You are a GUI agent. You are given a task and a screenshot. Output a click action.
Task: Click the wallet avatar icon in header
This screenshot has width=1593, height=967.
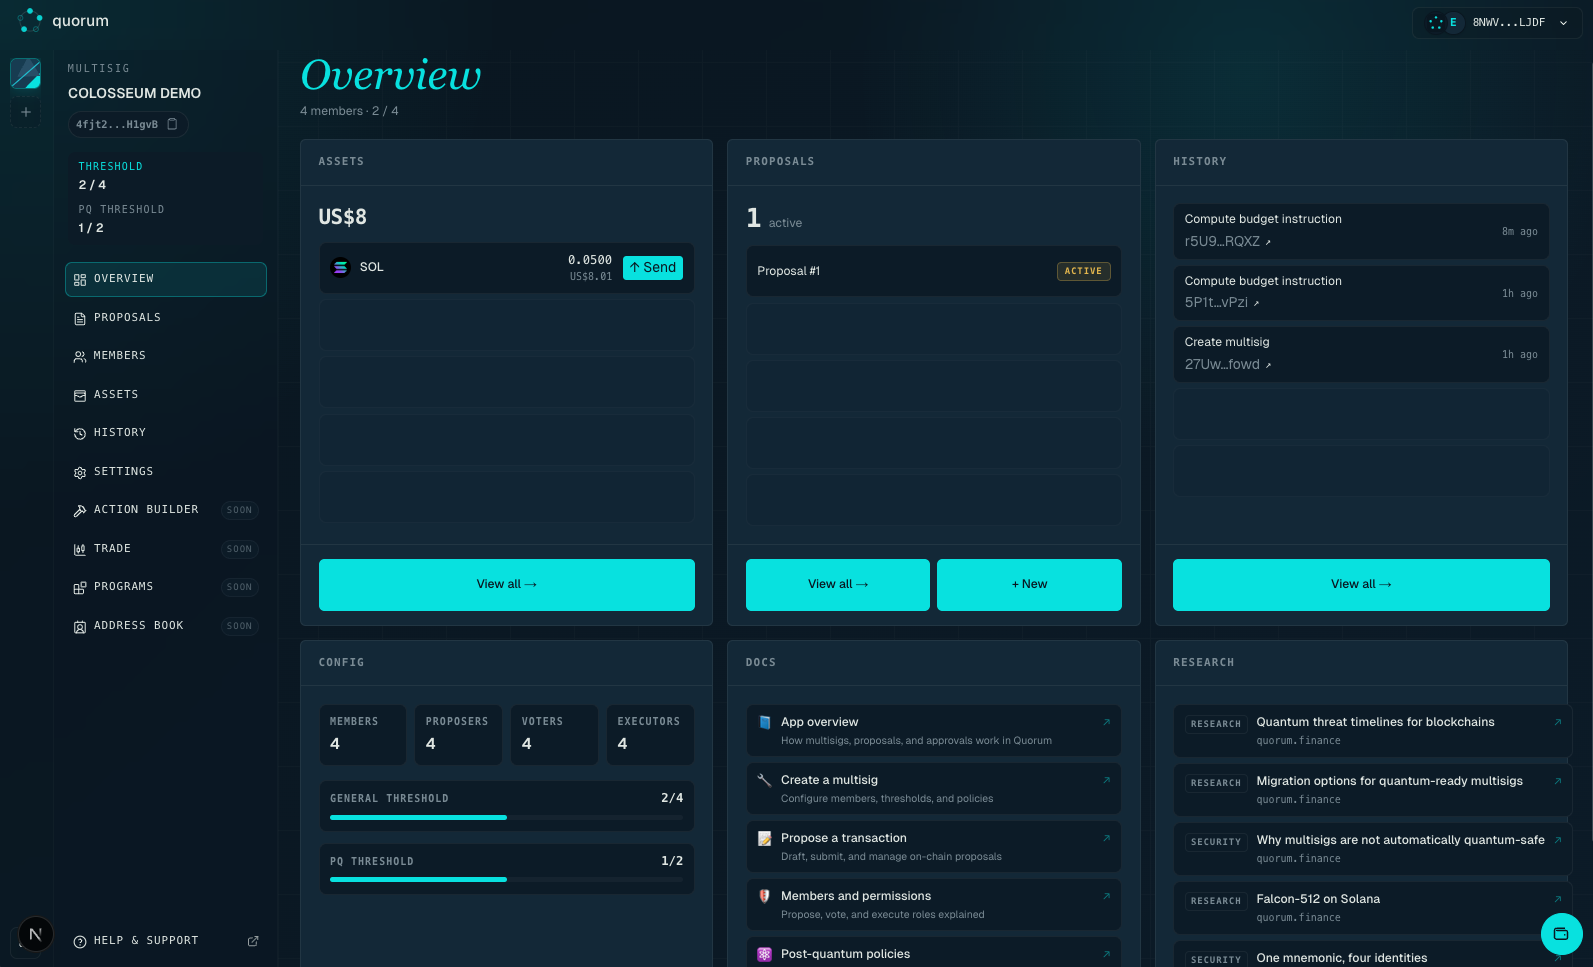[x=1436, y=22]
